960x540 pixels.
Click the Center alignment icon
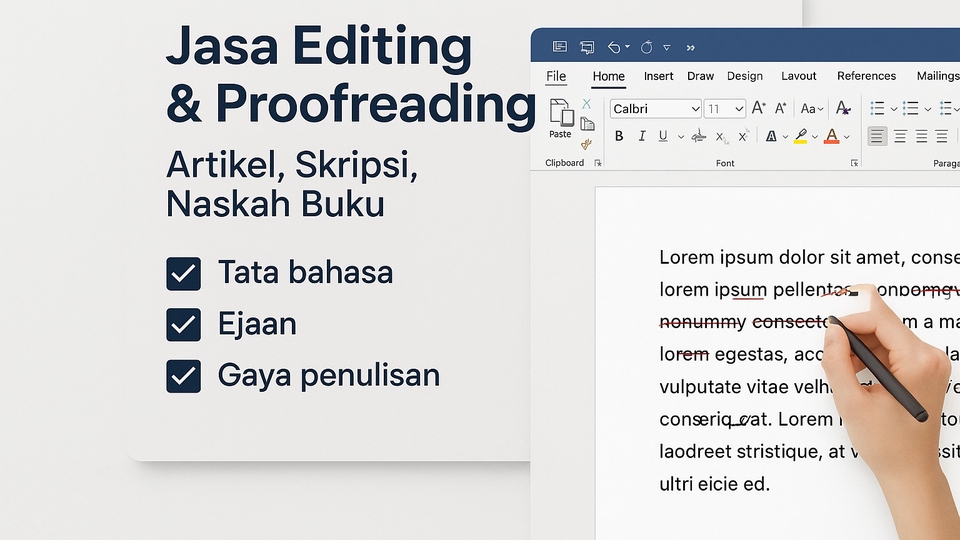[x=900, y=136]
